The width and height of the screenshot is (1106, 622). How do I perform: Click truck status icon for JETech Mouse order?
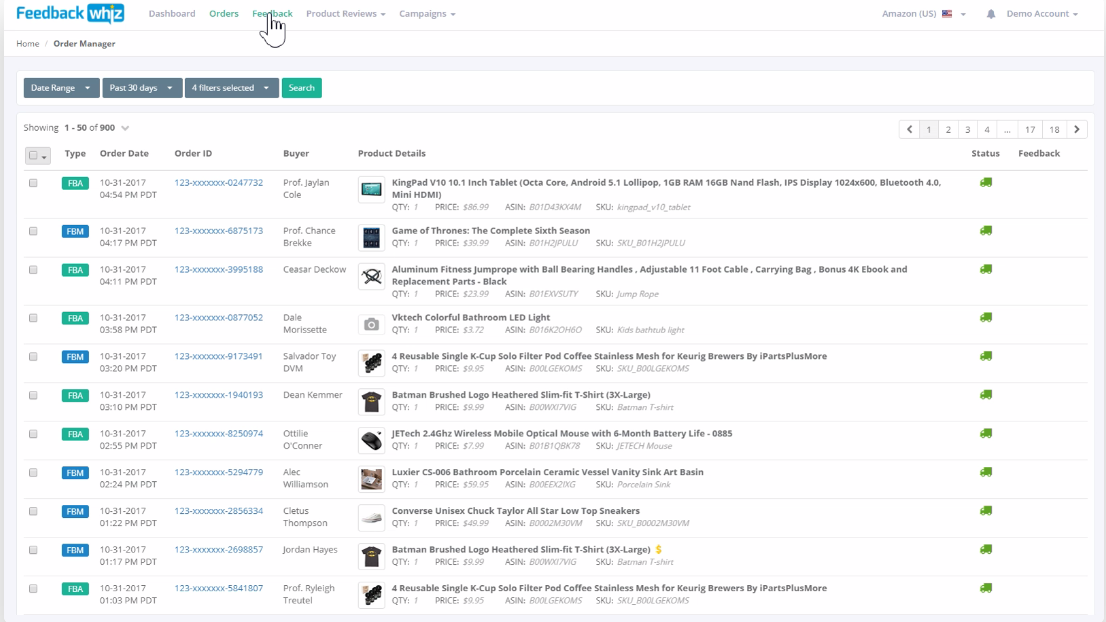(x=986, y=434)
